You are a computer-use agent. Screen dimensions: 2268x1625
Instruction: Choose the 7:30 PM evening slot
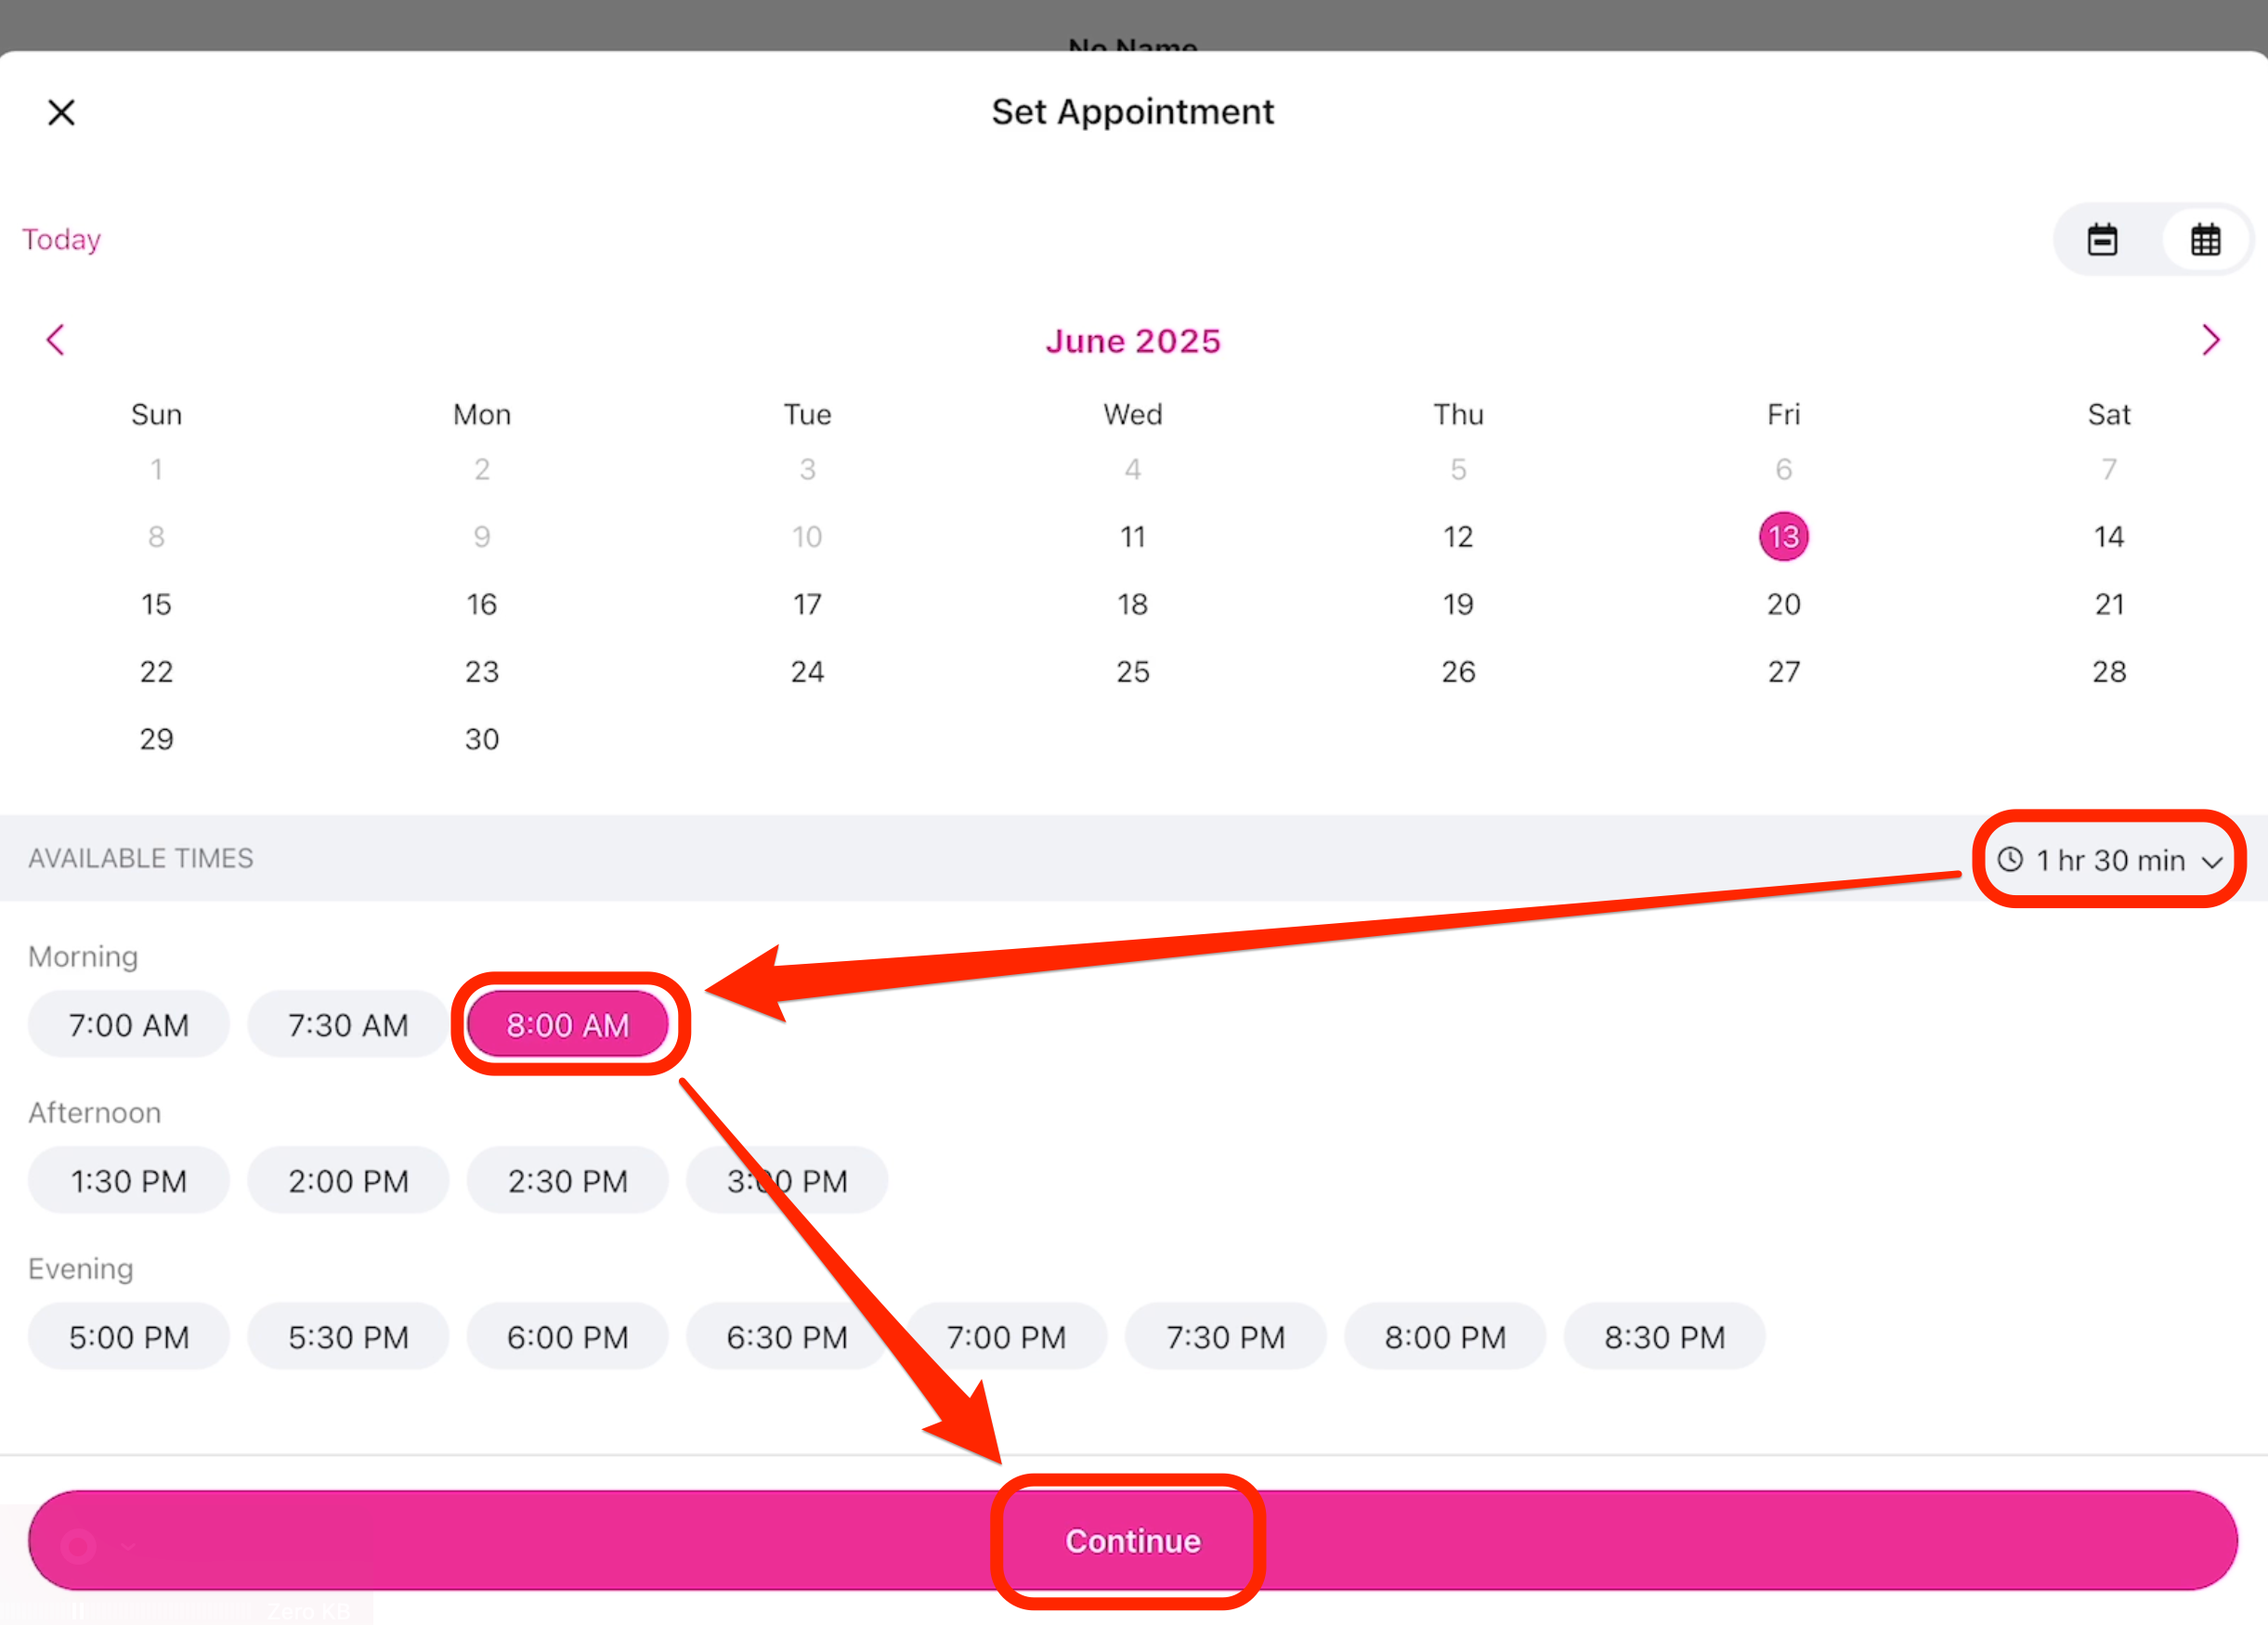(x=1225, y=1337)
